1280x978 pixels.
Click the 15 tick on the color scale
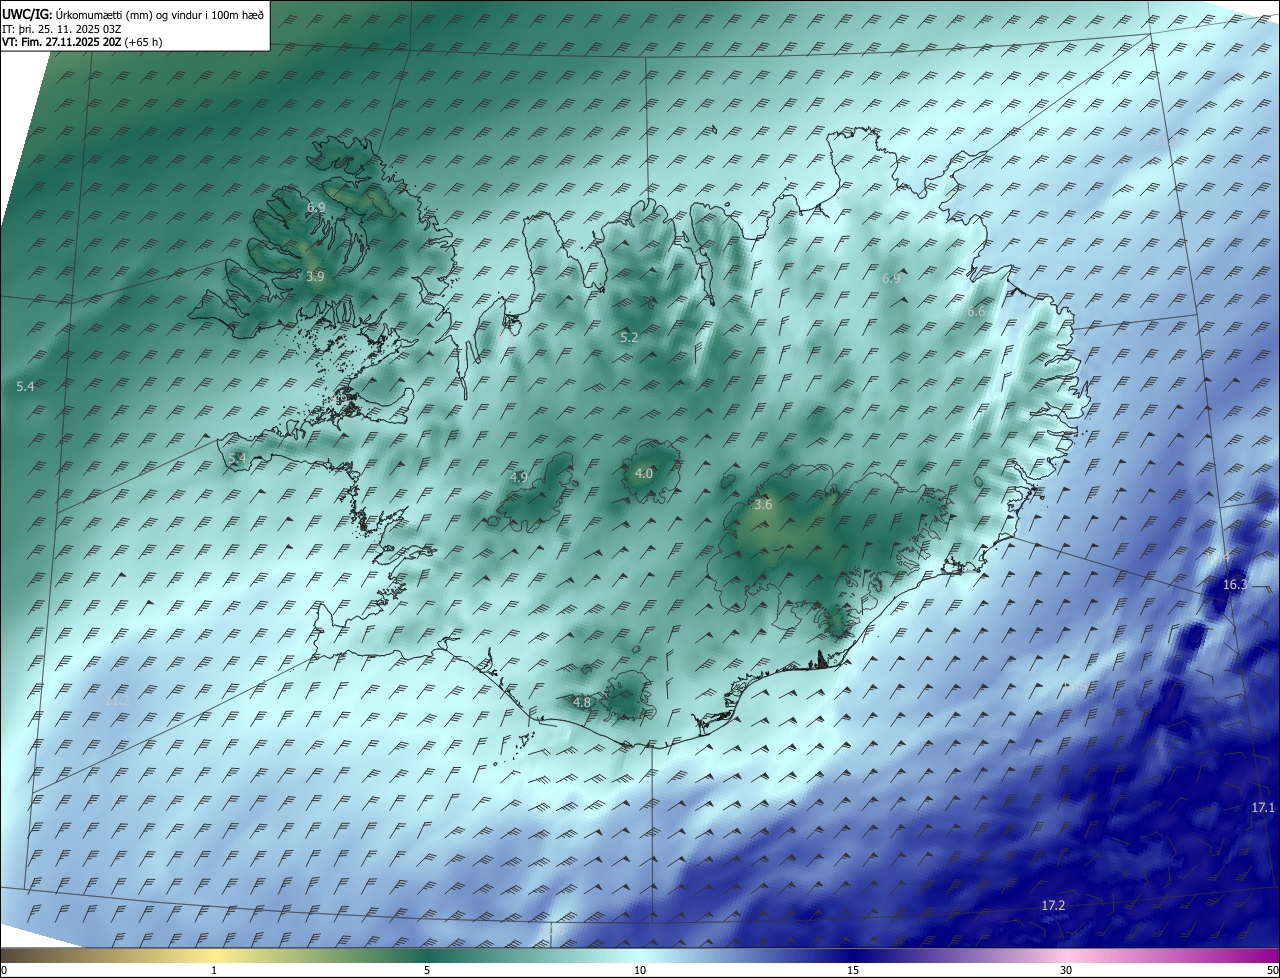853,970
